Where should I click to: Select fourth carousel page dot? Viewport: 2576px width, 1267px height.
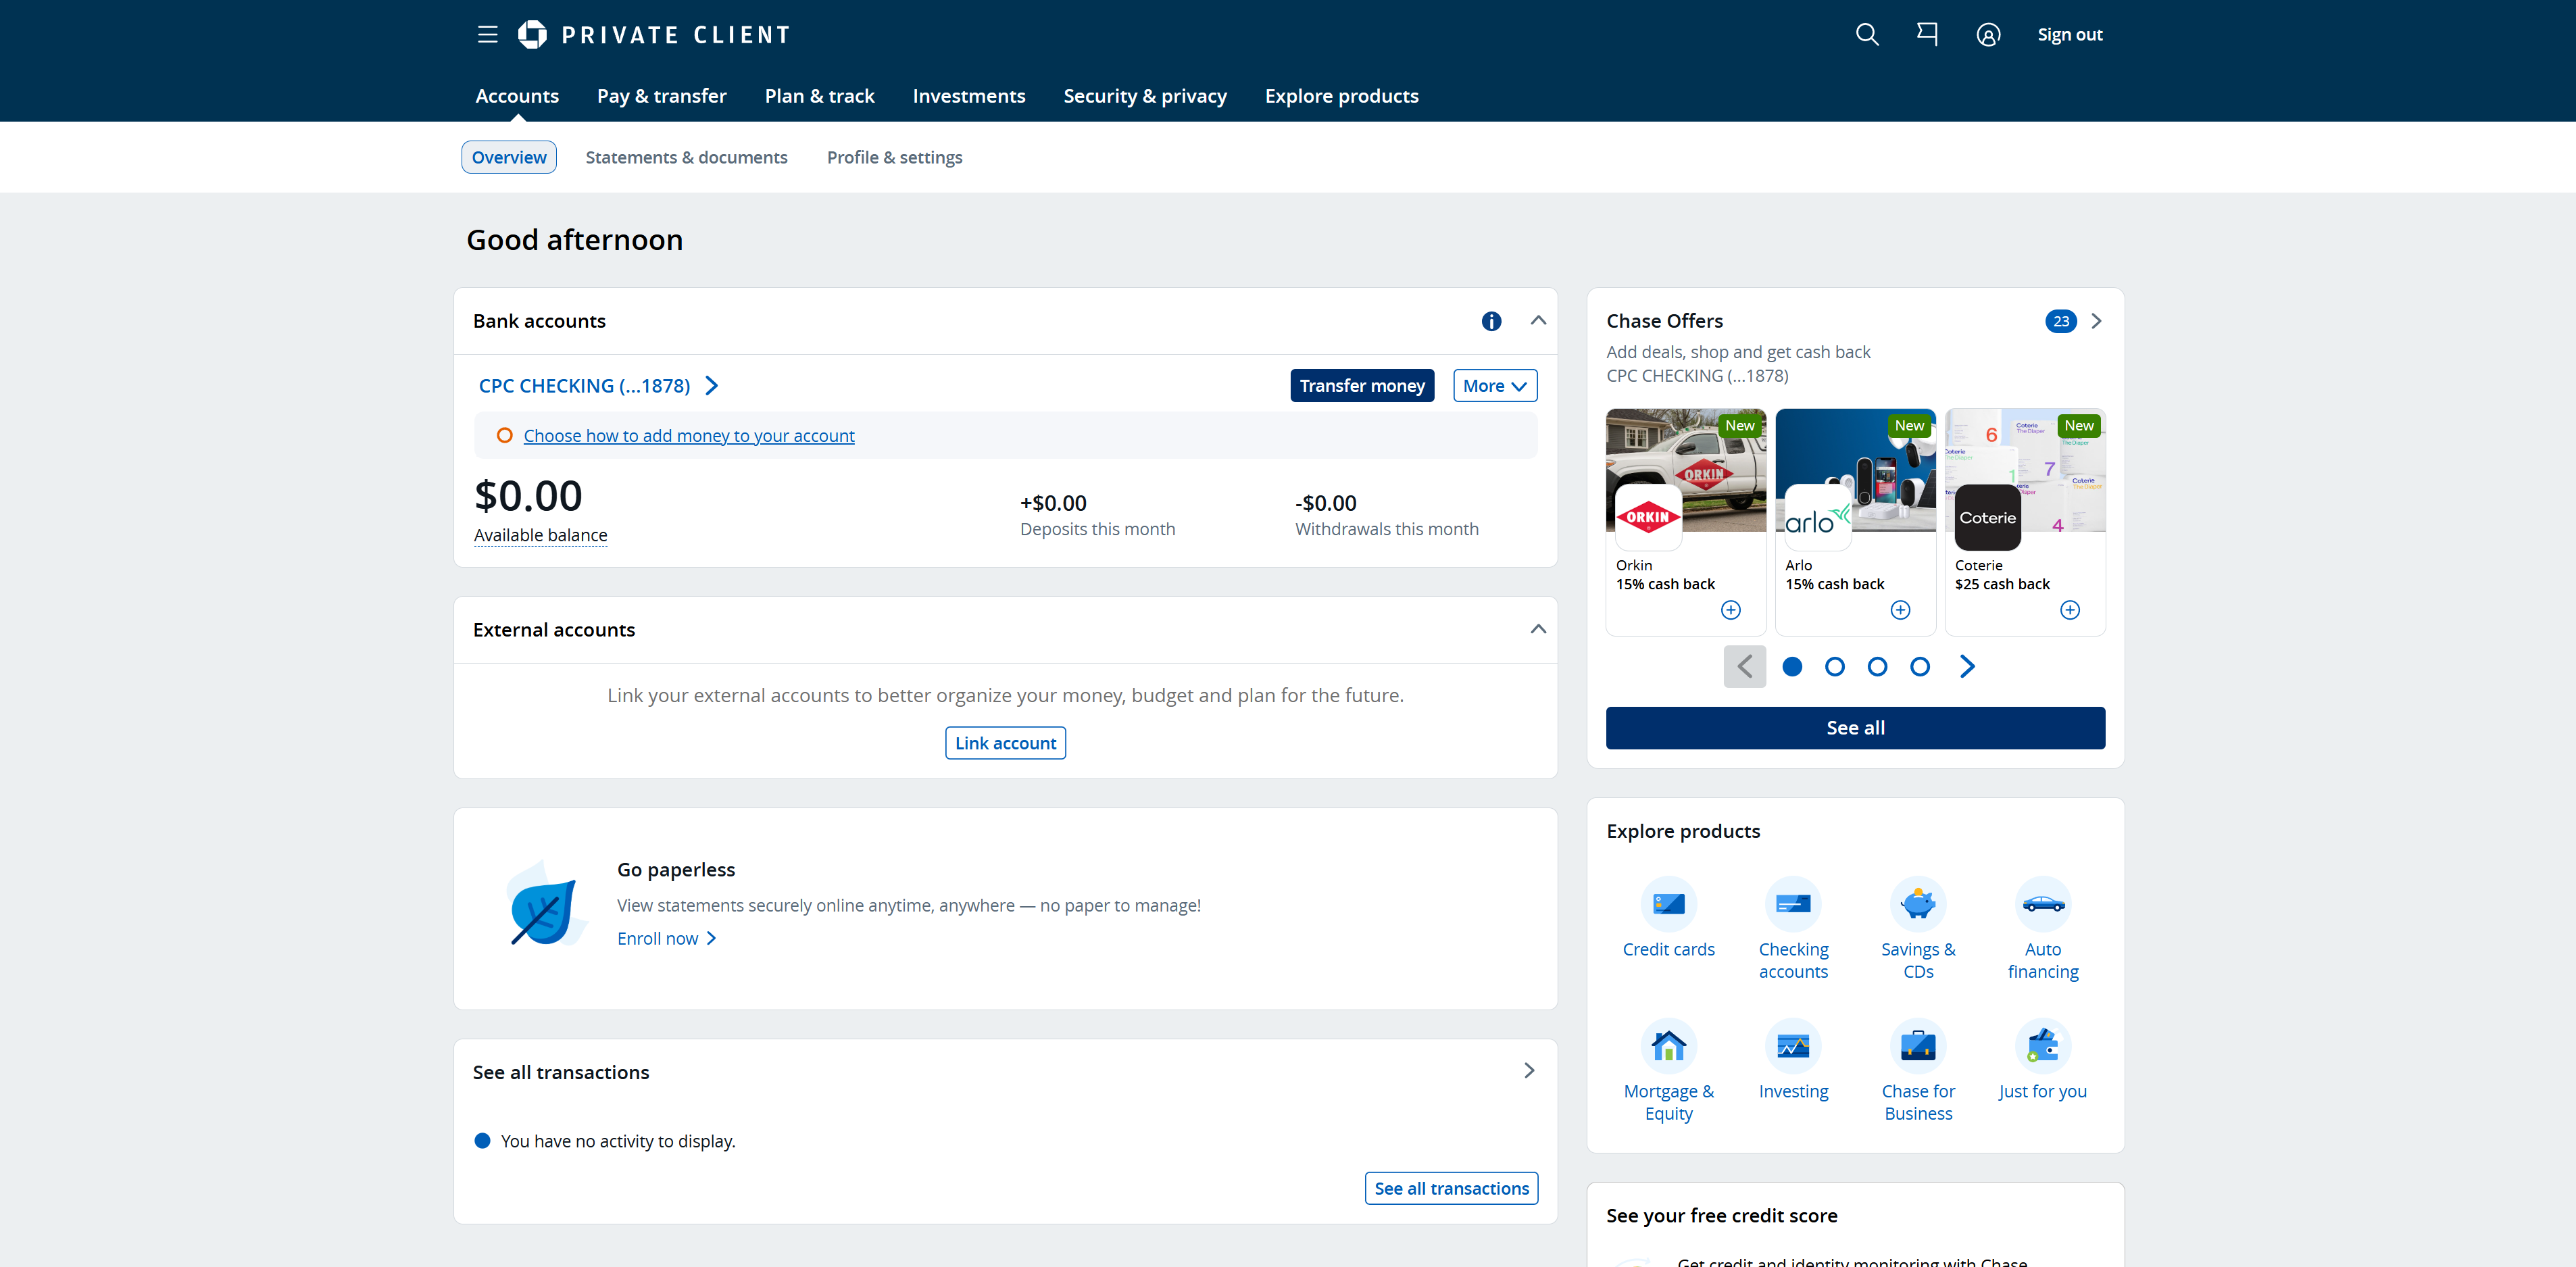click(1919, 667)
